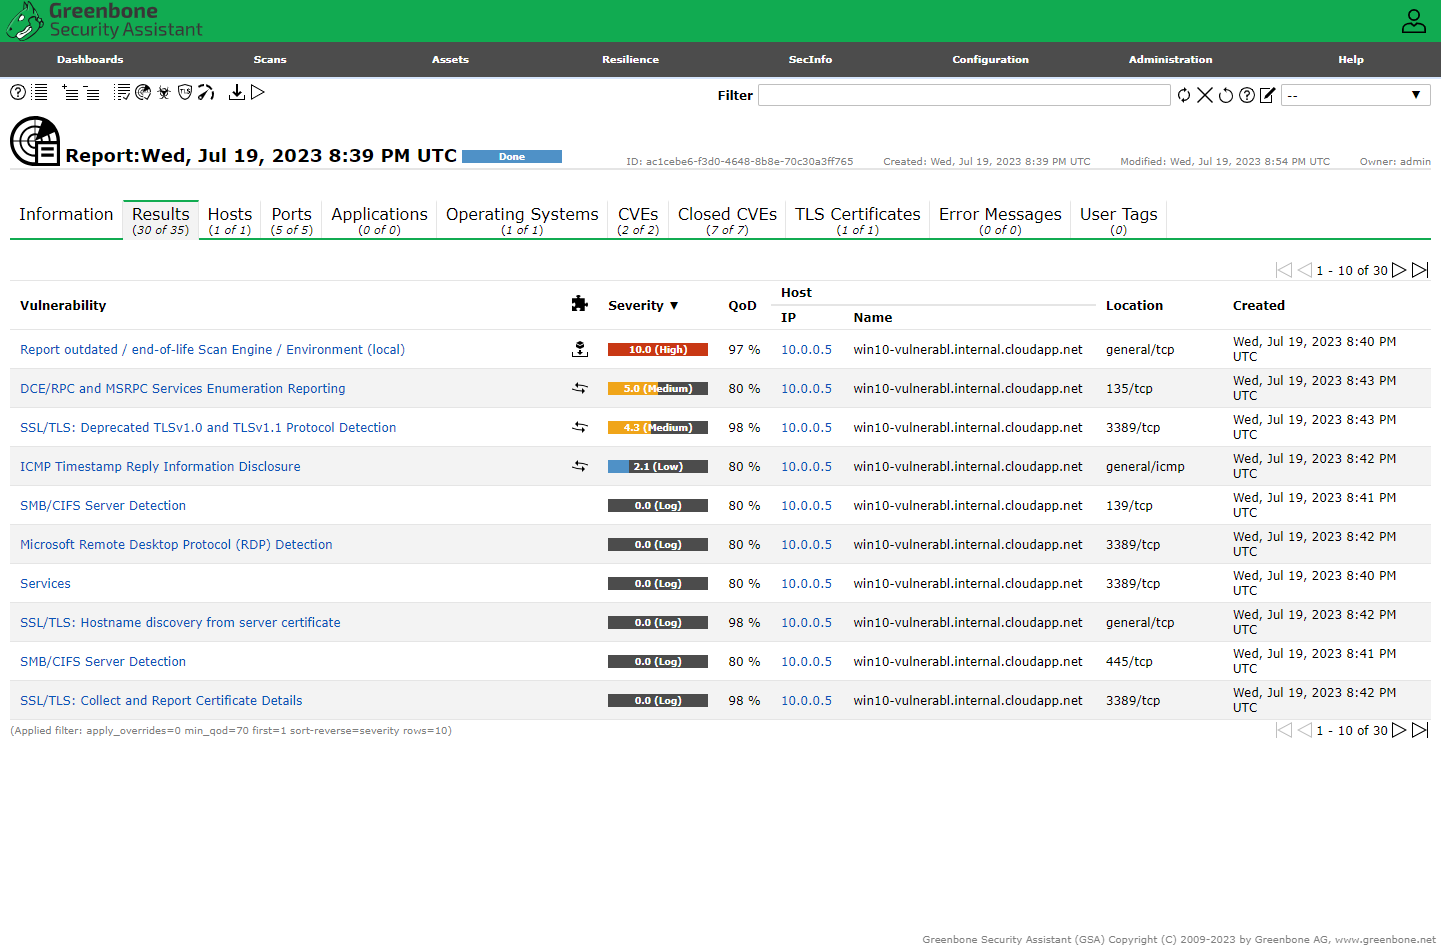Click the mitigation icon in Deprecated TLSv1.0 row

tap(580, 427)
